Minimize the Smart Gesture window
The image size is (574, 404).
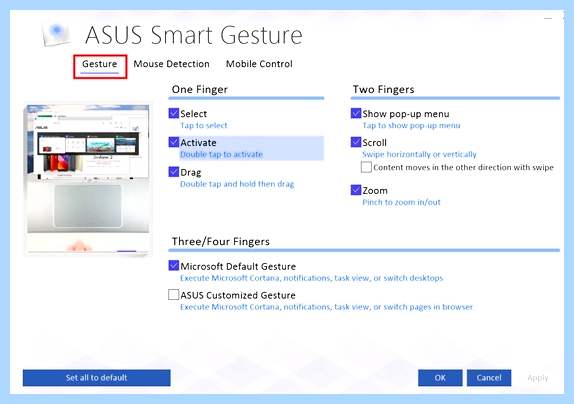click(x=548, y=18)
